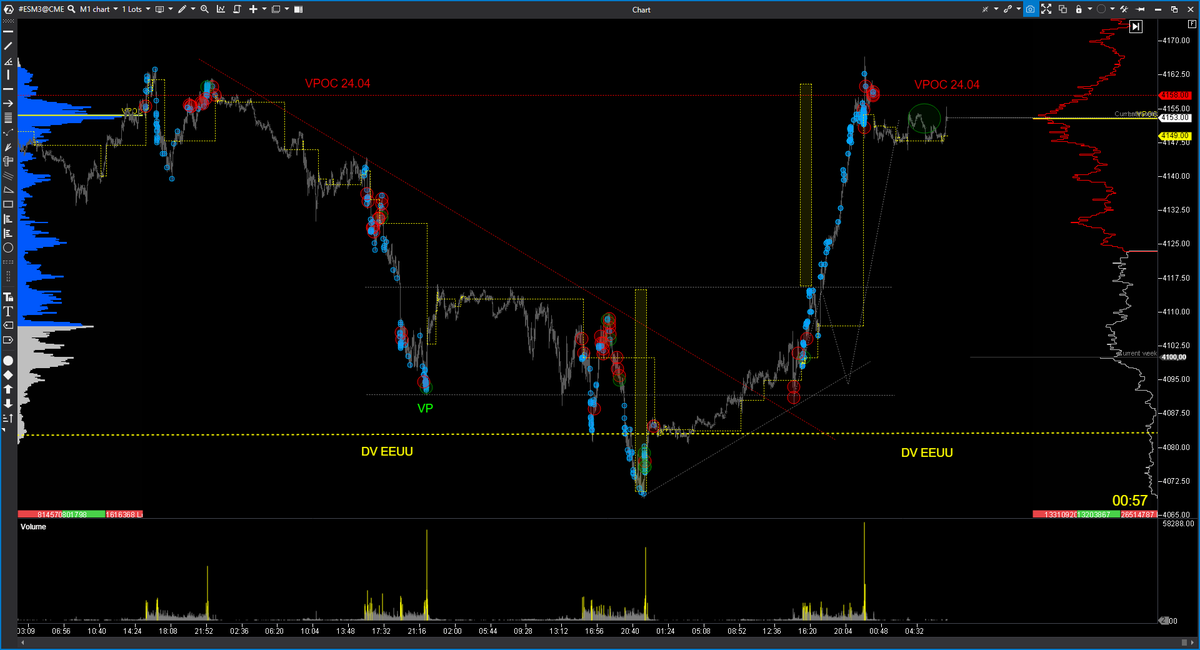Select the down arrow marker tool
This screenshot has width=1200, height=650.
click(8, 404)
